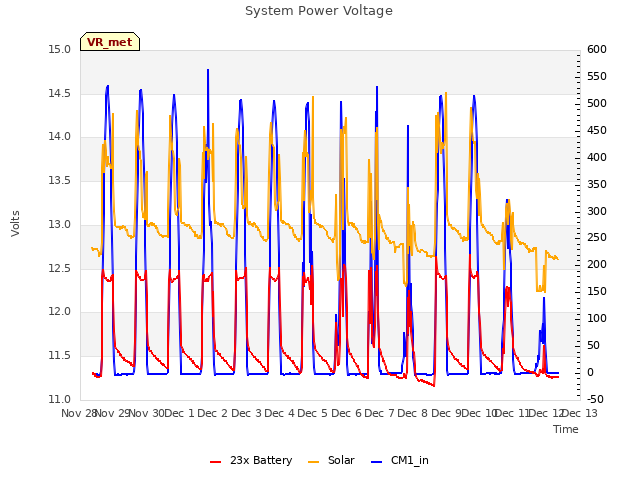Click the Dec 4 date label
Image resolution: width=640 pixels, height=480 pixels.
pos(280,413)
